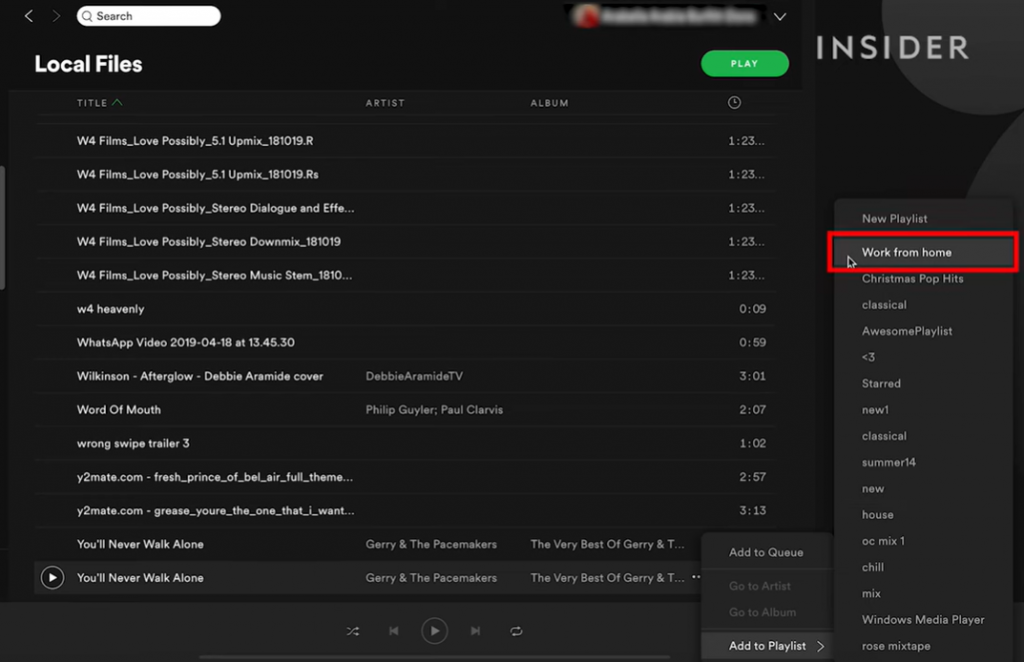Add to the oc mix 1 playlist
1024x662 pixels.
pyautogui.click(x=883, y=541)
